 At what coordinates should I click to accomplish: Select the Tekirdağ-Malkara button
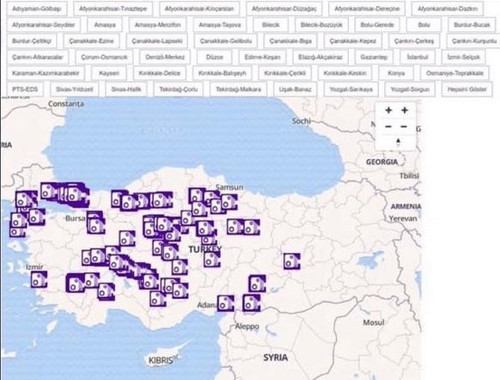click(x=238, y=89)
